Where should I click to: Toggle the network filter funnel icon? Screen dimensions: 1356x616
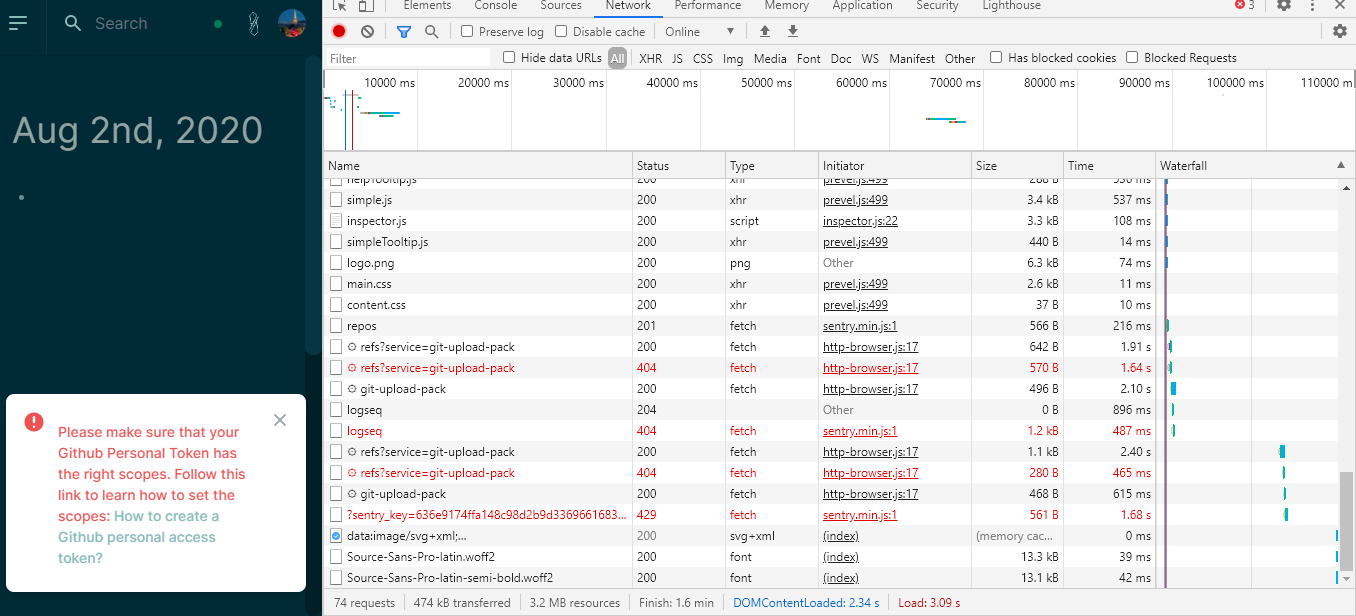(404, 31)
